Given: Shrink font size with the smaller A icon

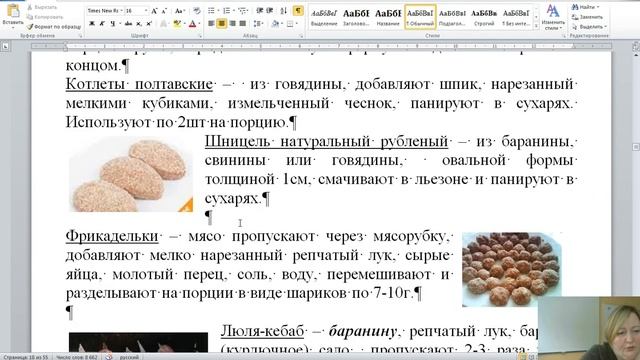Looking at the screenshot, I should 164,11.
